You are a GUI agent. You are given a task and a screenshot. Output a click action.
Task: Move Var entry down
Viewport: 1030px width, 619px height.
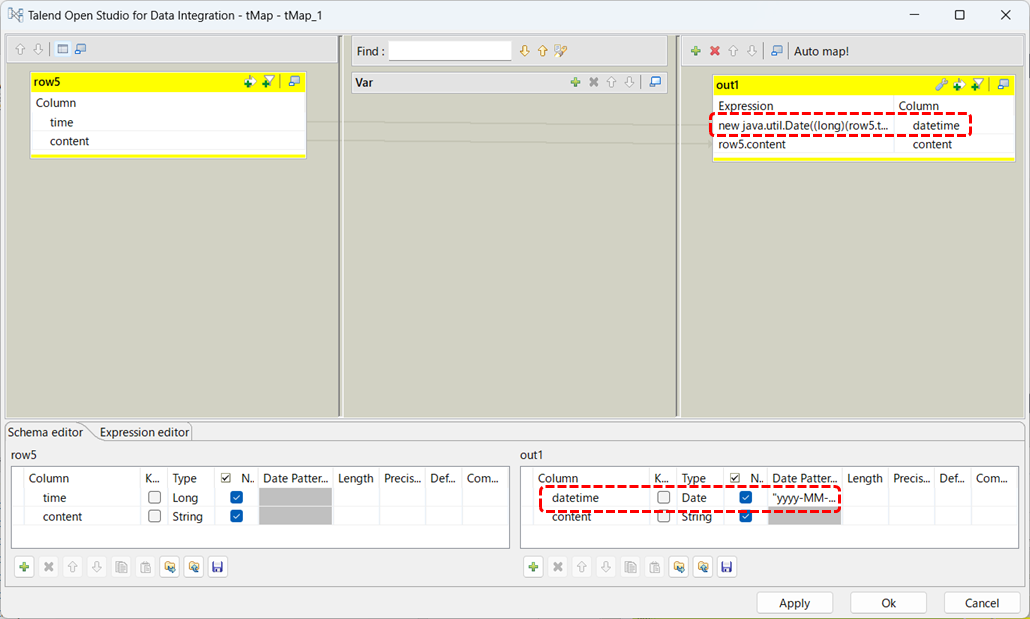[x=629, y=82]
